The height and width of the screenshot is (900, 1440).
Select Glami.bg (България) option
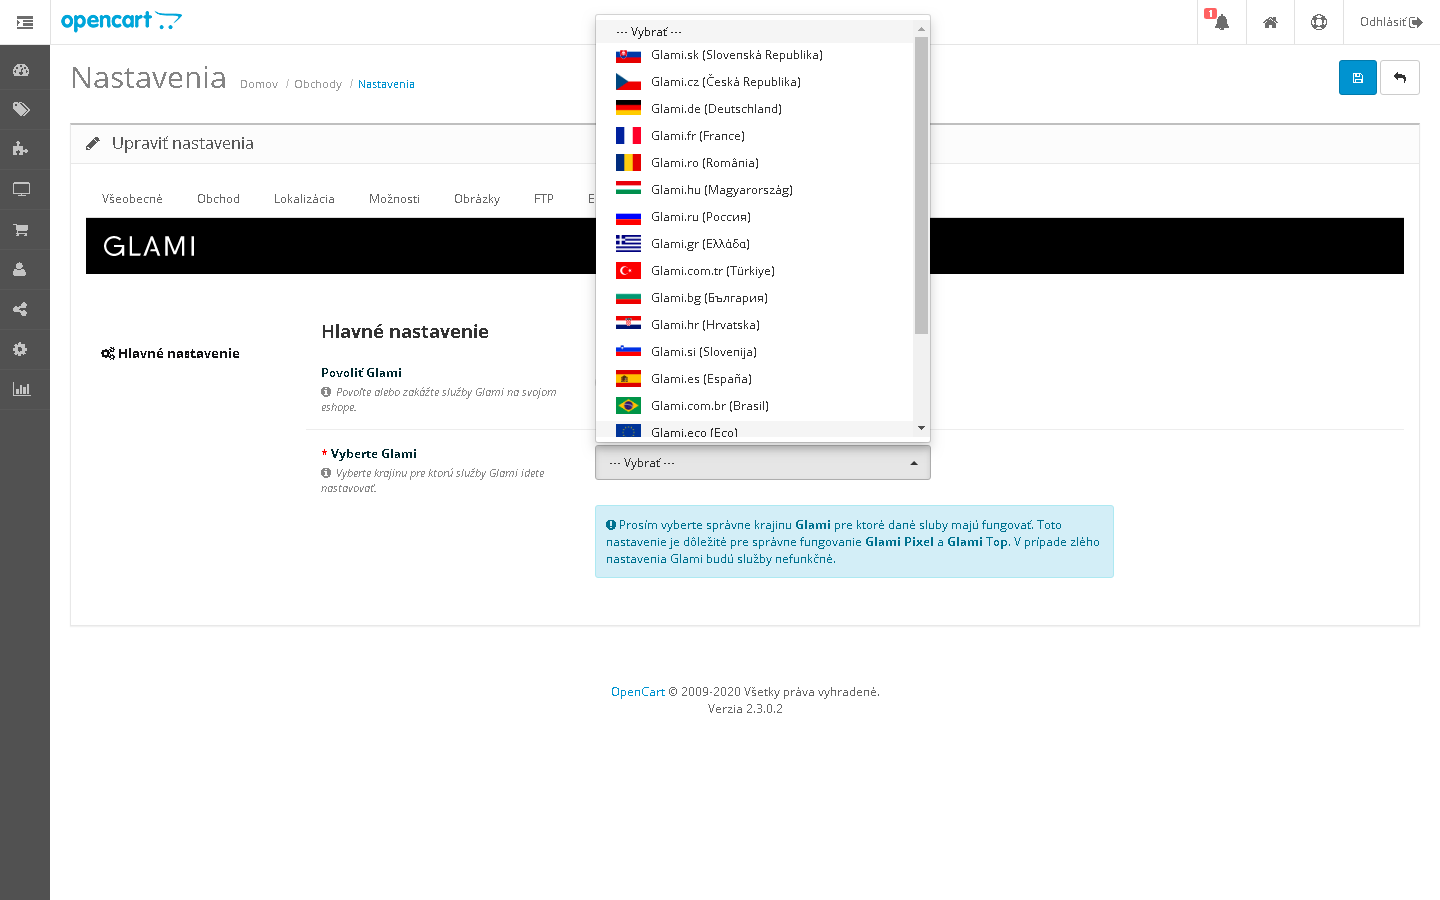pos(755,298)
